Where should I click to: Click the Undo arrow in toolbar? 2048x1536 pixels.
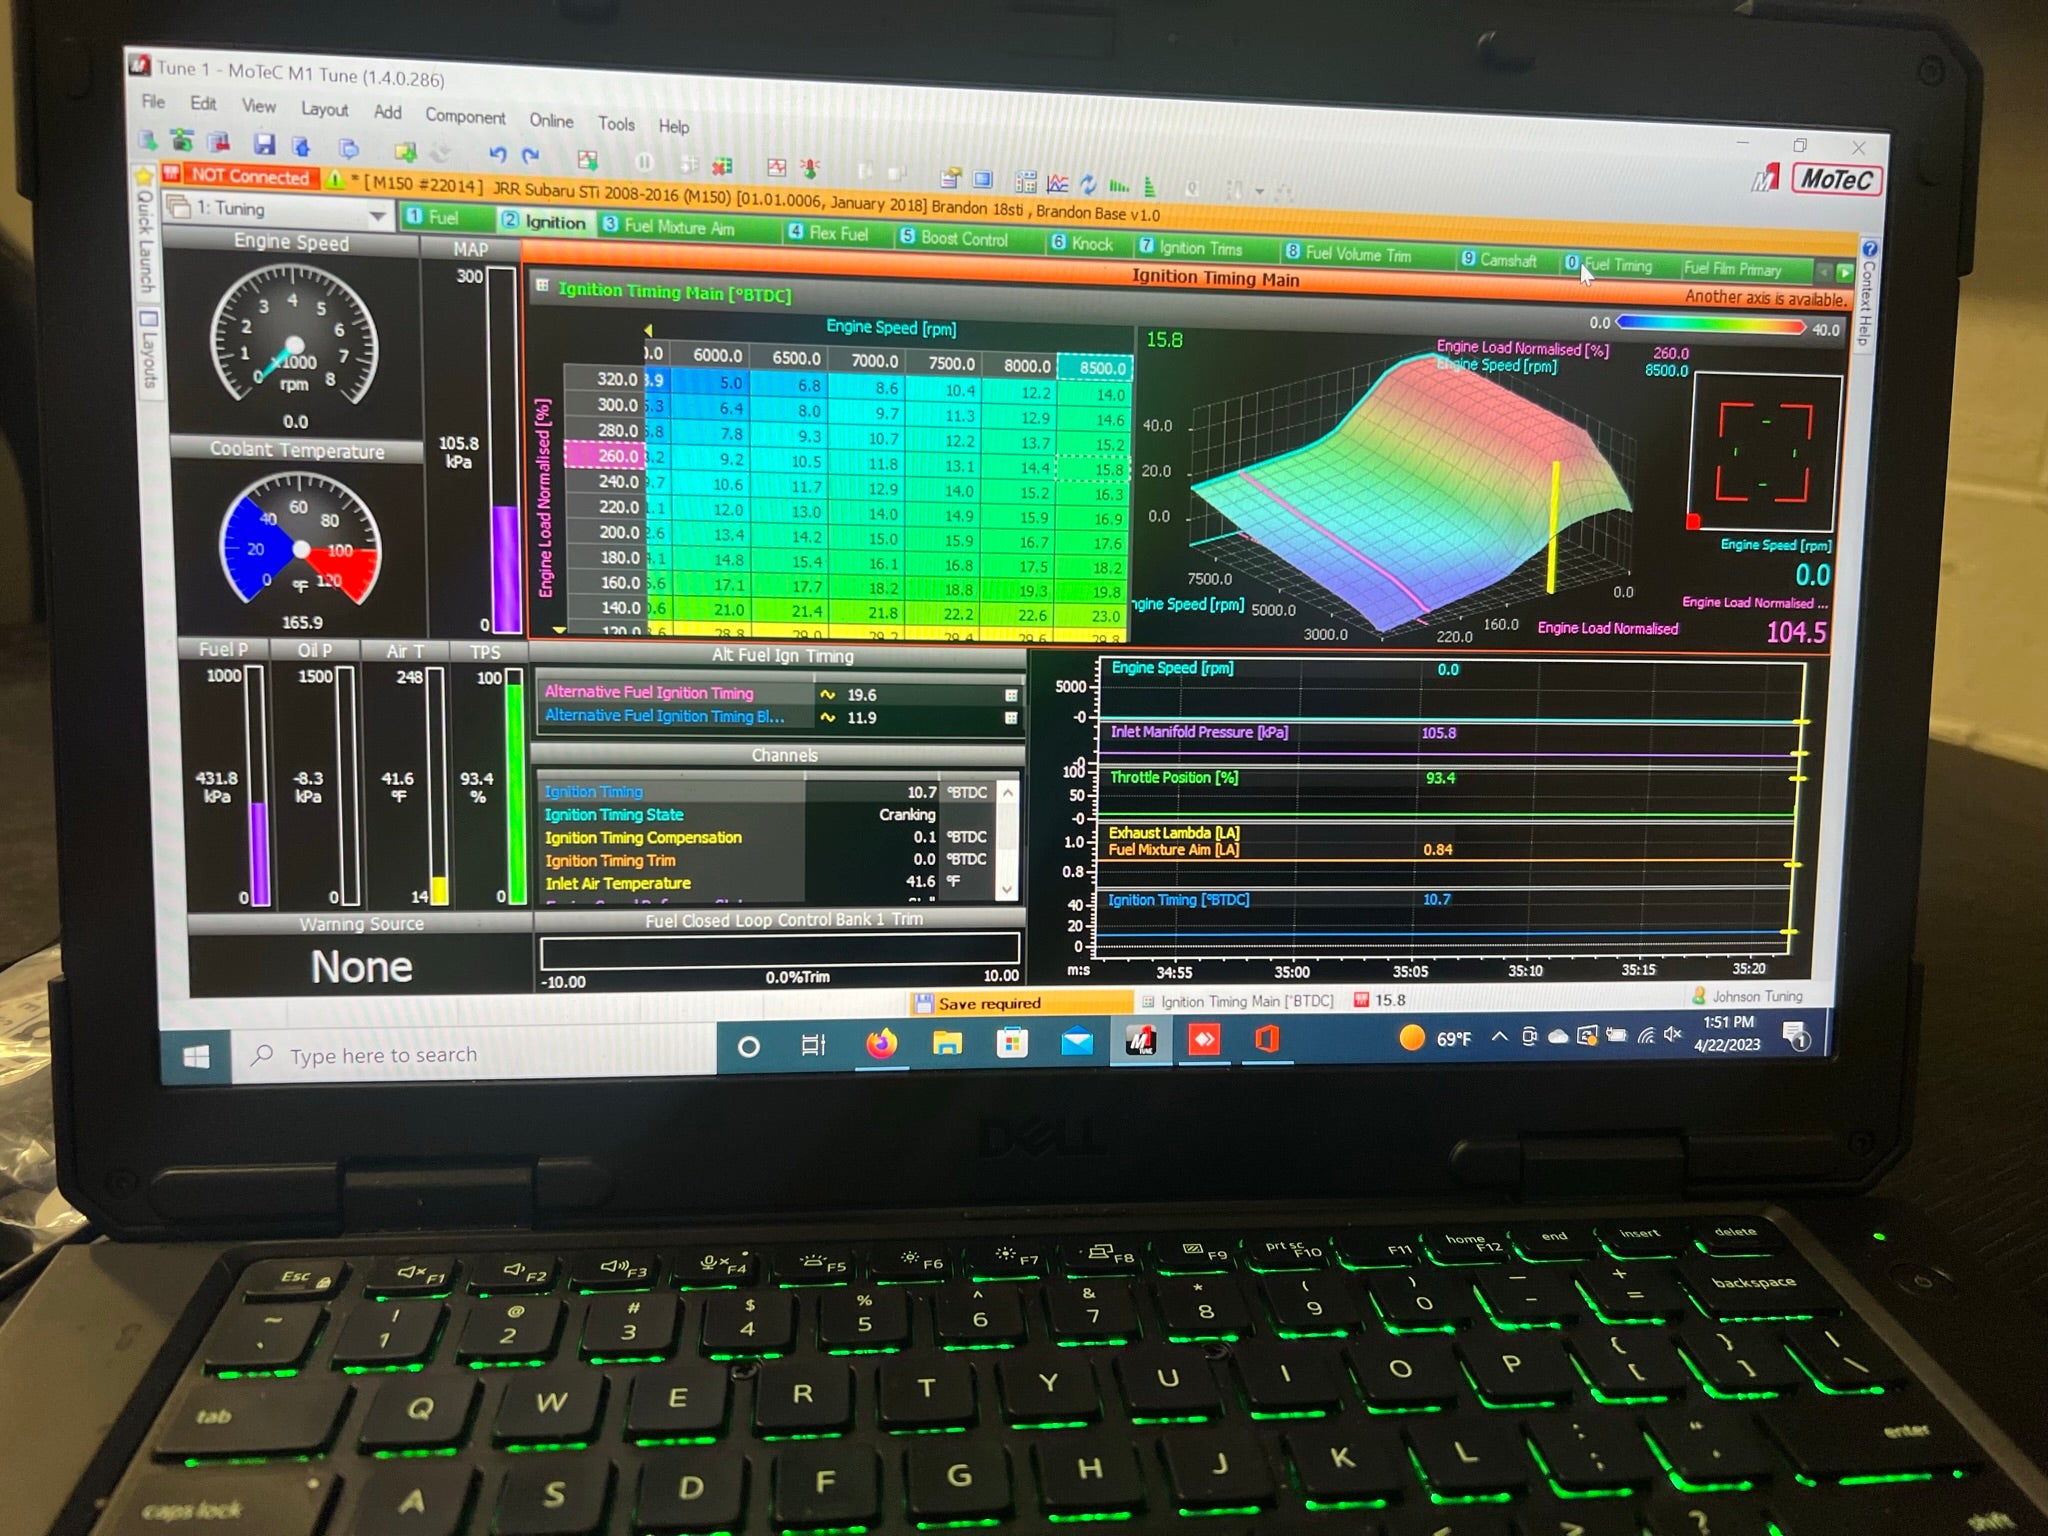498,153
